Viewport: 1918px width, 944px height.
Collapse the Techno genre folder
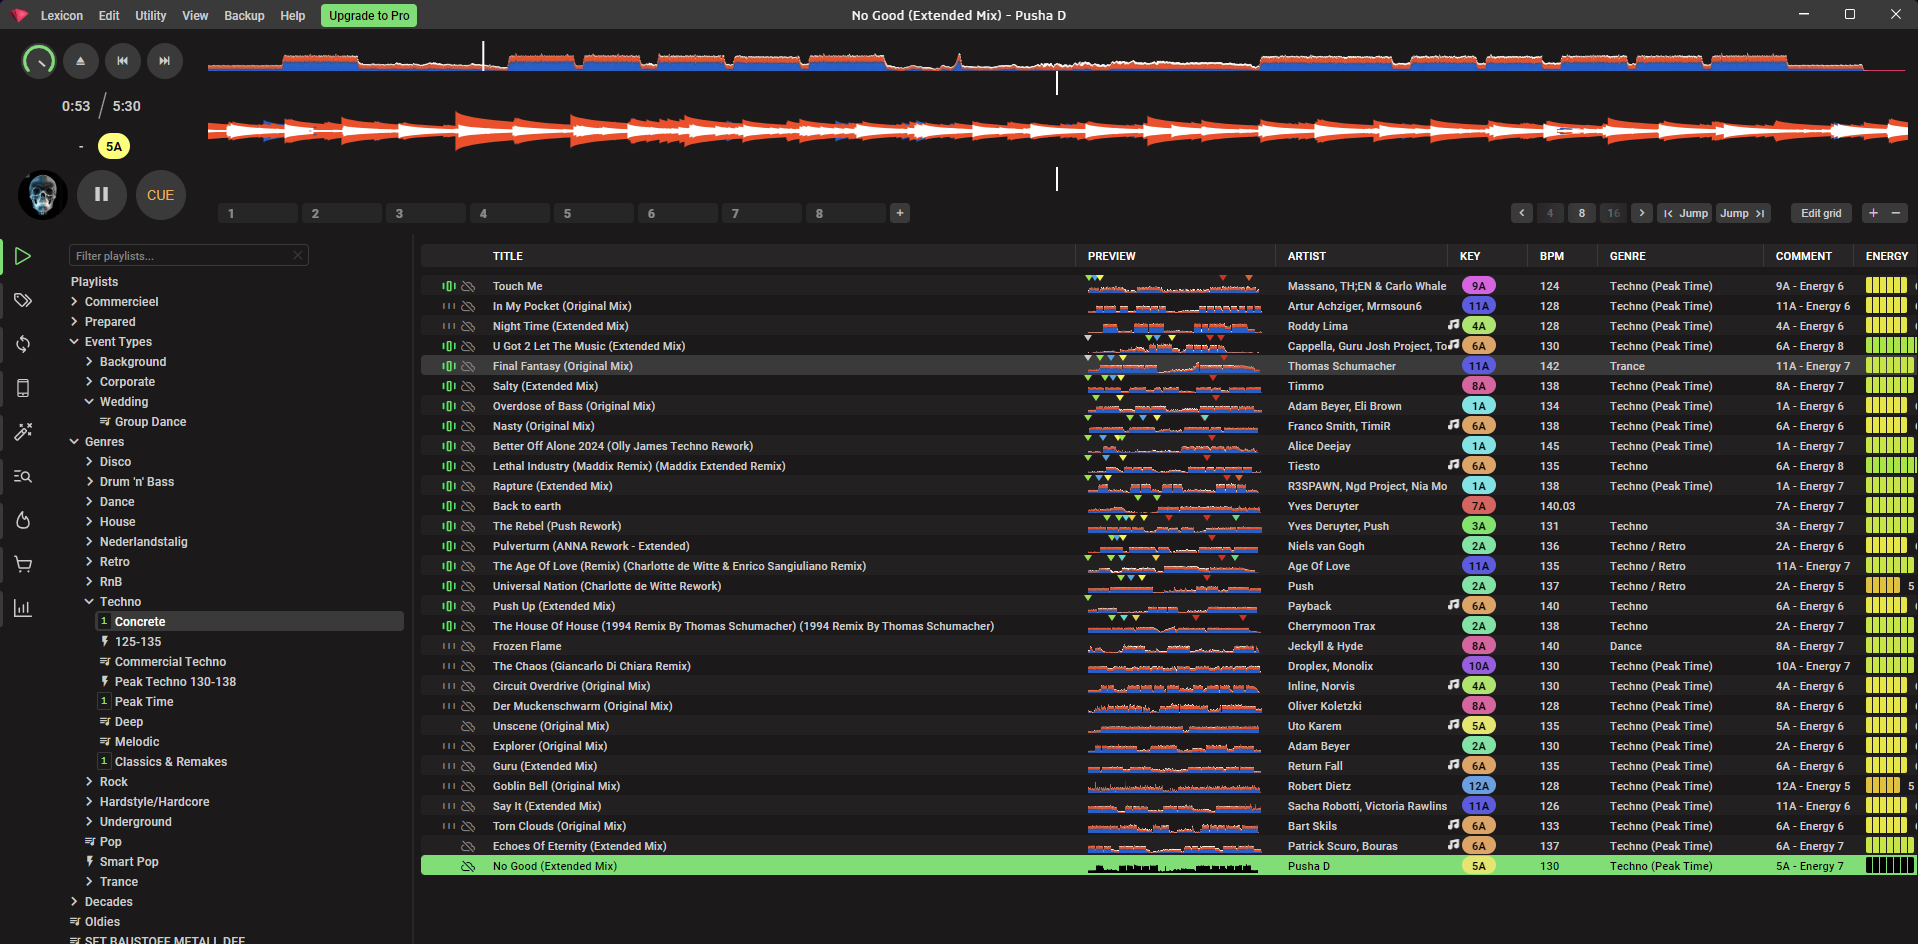coord(89,602)
